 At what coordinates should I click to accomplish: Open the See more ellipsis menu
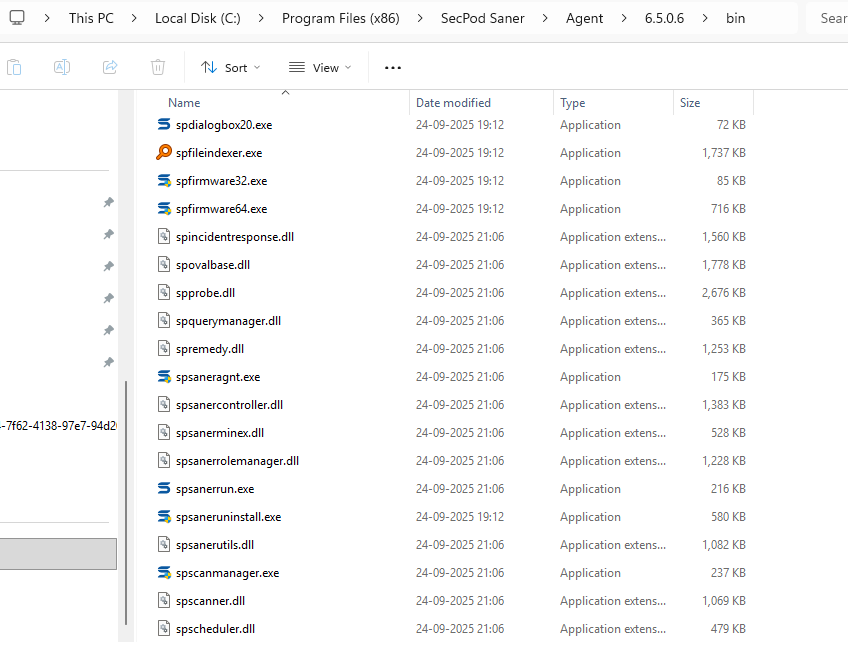coord(393,68)
